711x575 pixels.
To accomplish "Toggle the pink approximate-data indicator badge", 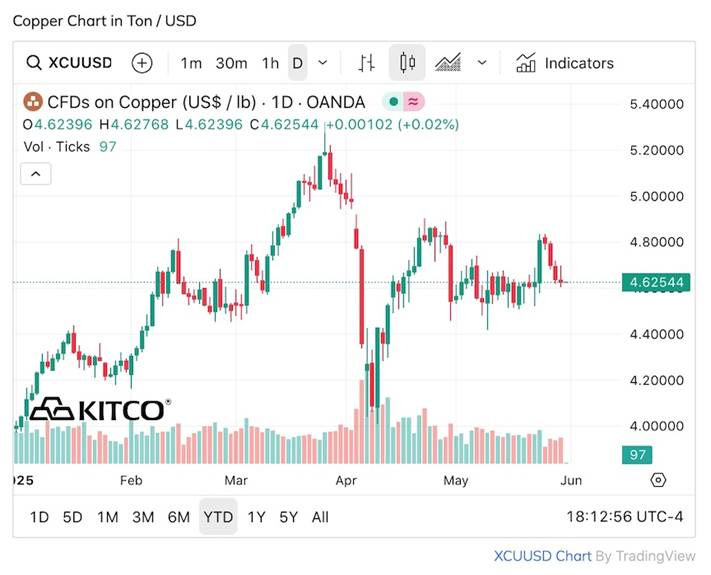I will pos(414,102).
